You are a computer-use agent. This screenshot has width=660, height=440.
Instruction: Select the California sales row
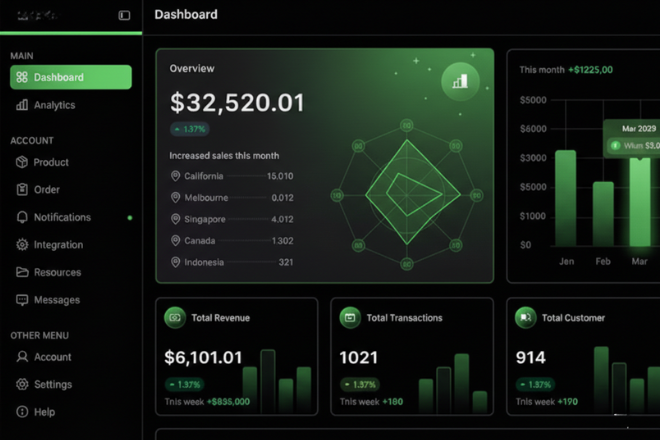point(231,176)
